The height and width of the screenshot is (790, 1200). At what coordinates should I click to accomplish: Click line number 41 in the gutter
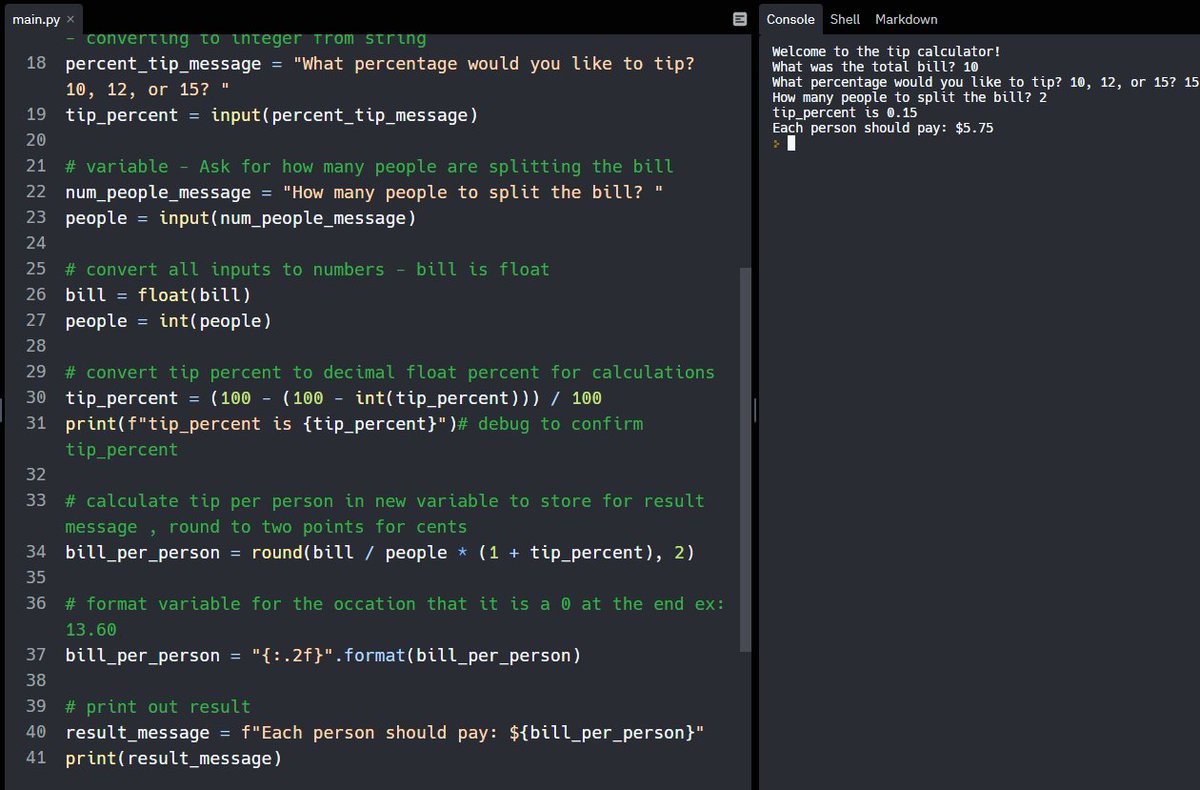click(36, 759)
